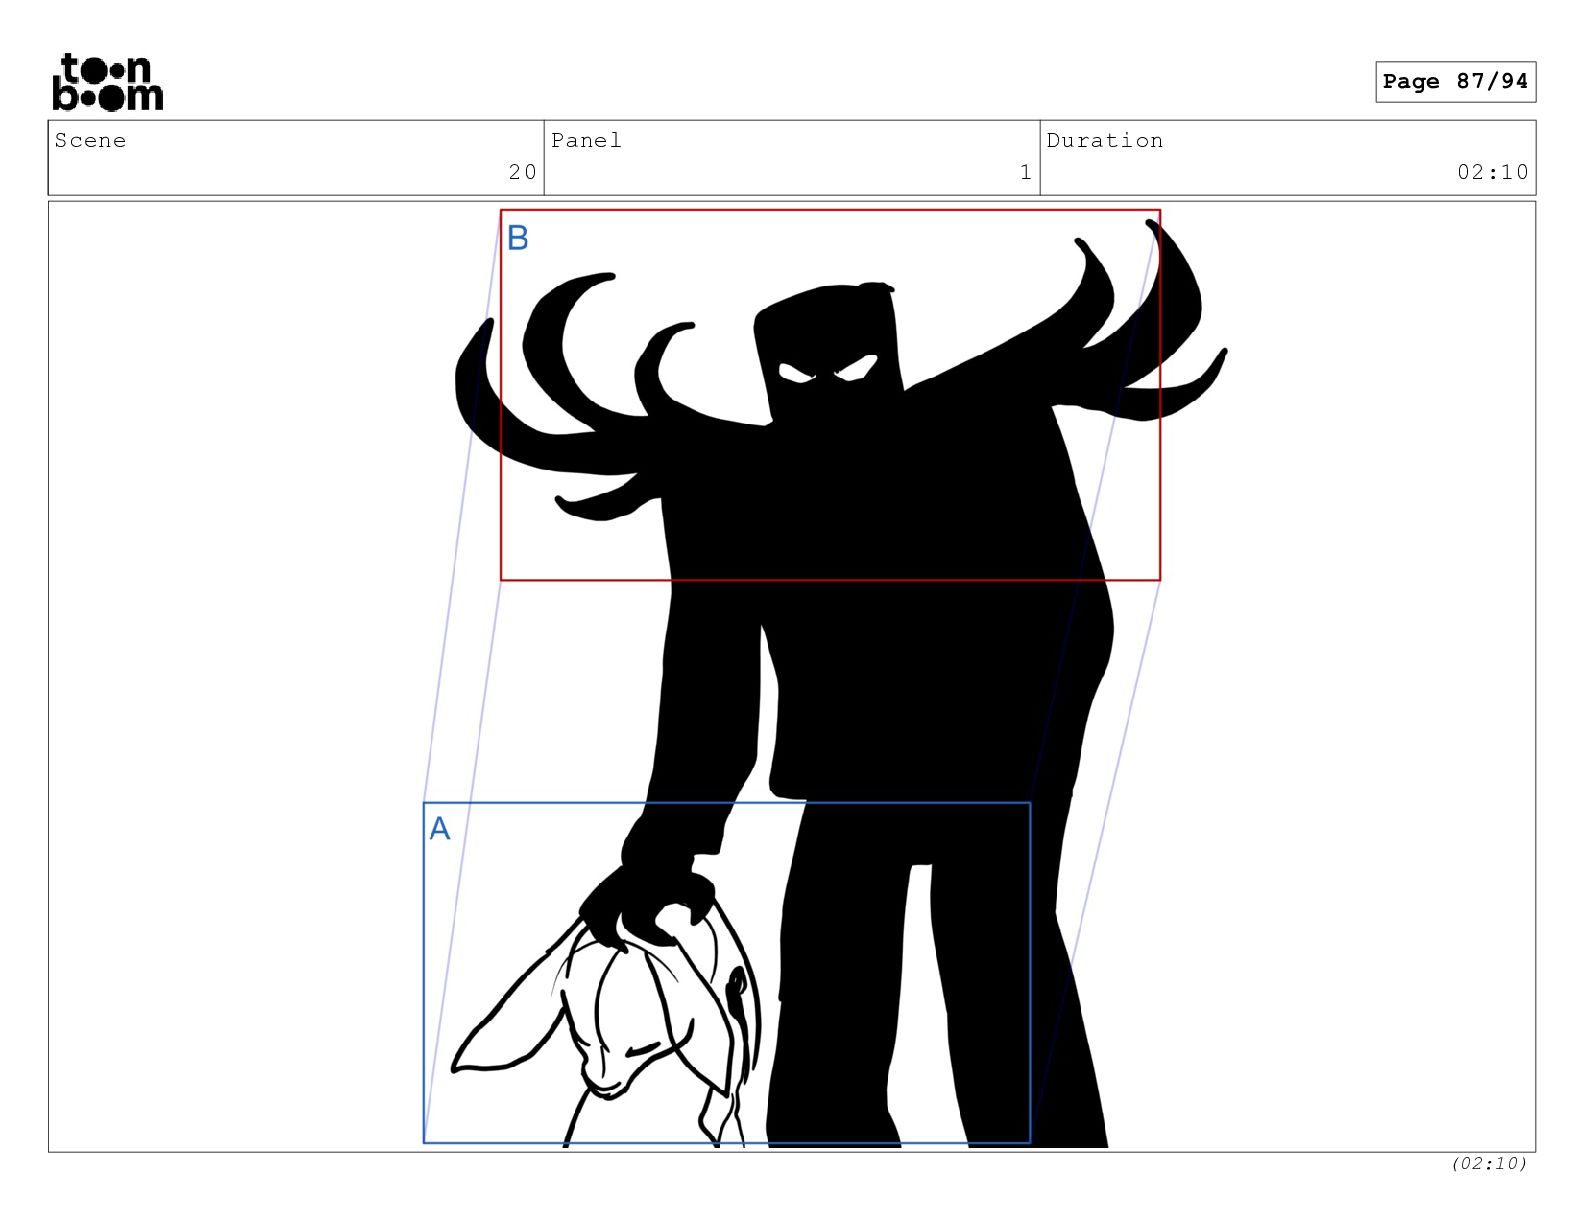Viewport: 1584px width, 1224px height.
Task: Select the camera frame label B
Action: pos(518,238)
